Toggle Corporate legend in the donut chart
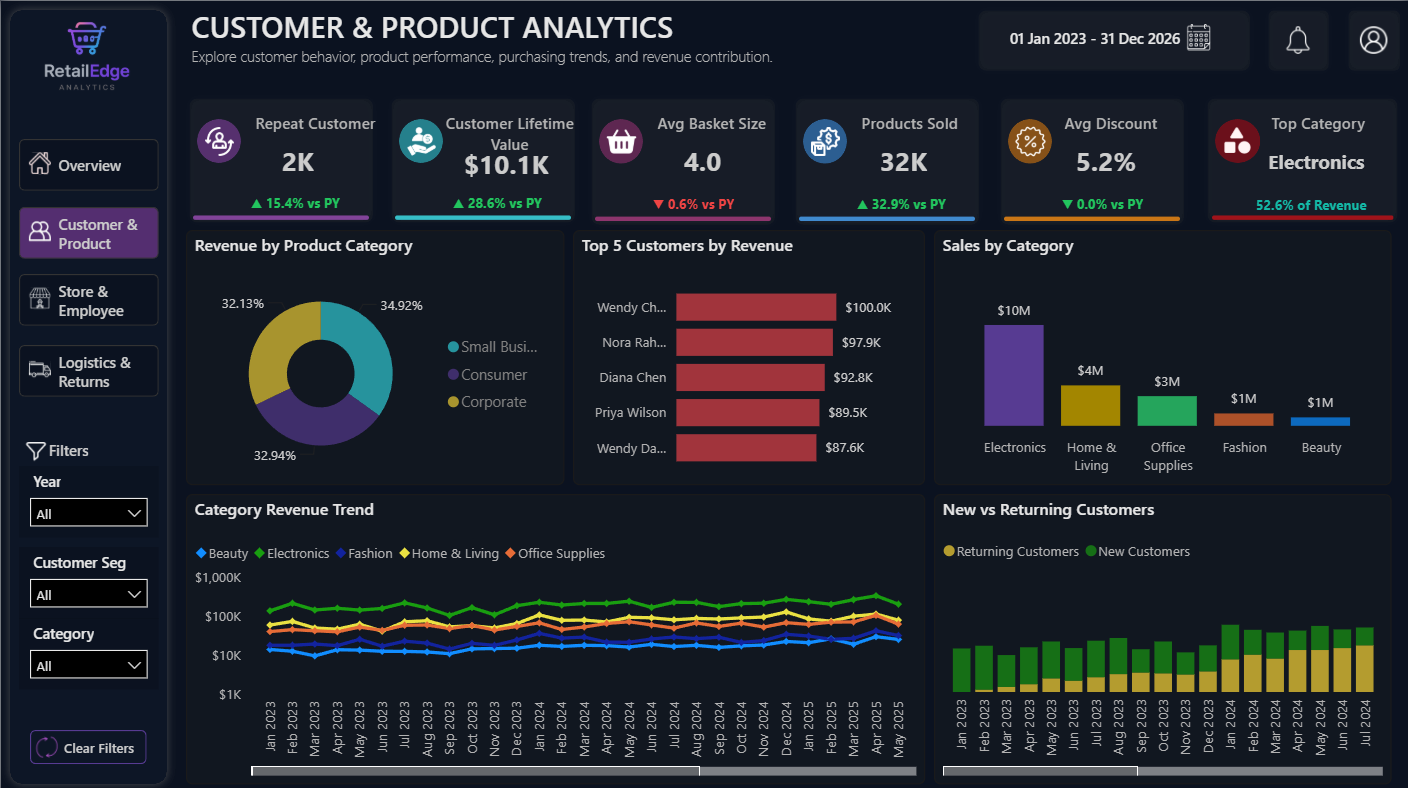1408x788 pixels. click(x=487, y=401)
